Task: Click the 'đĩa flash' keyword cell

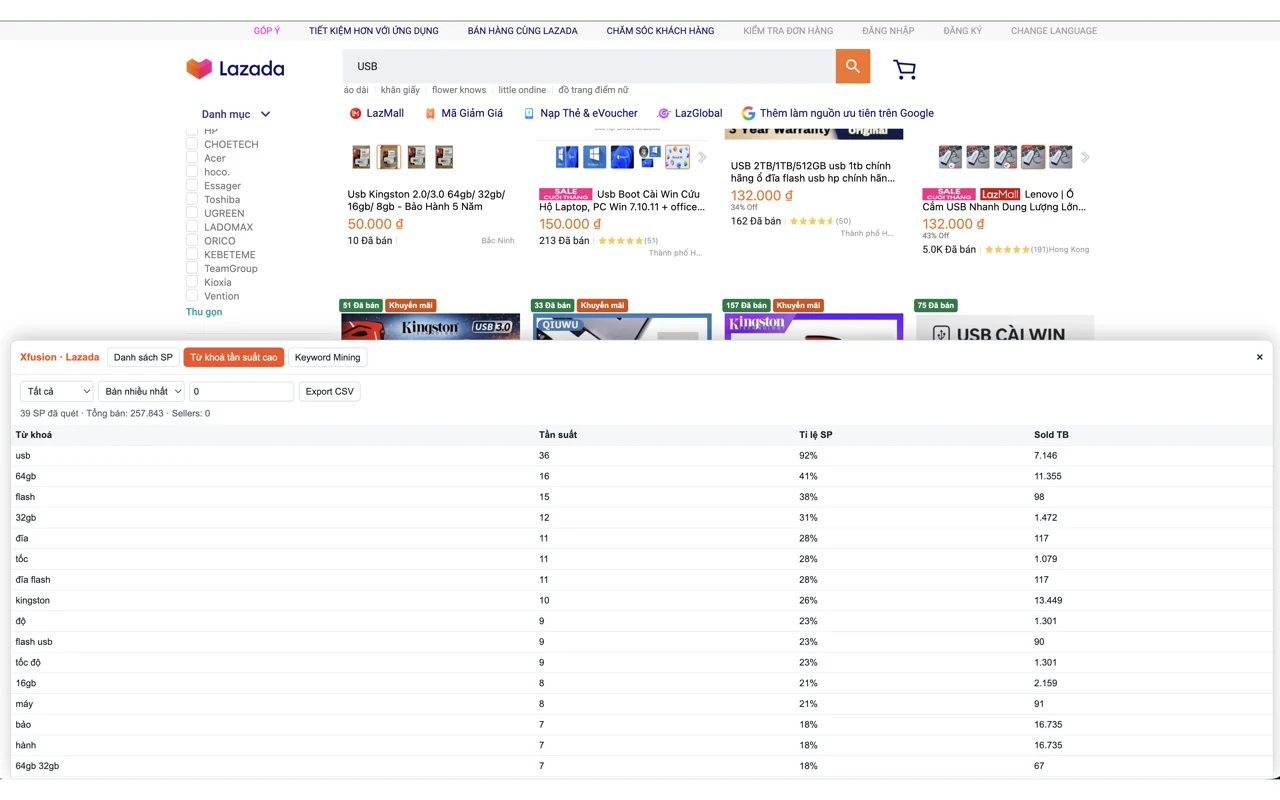Action: pyautogui.click(x=33, y=580)
